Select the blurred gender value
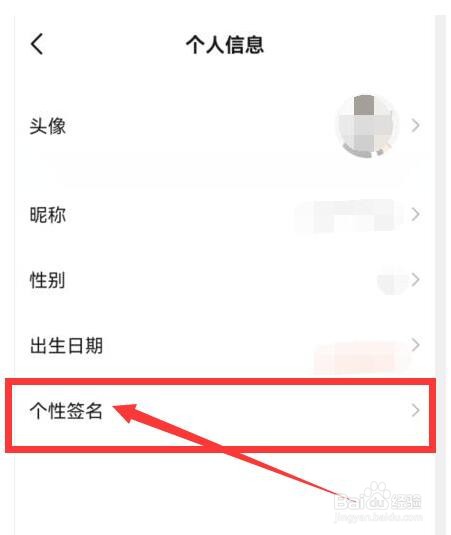Screen dimensions: 451x535 pyautogui.click(x=392, y=281)
